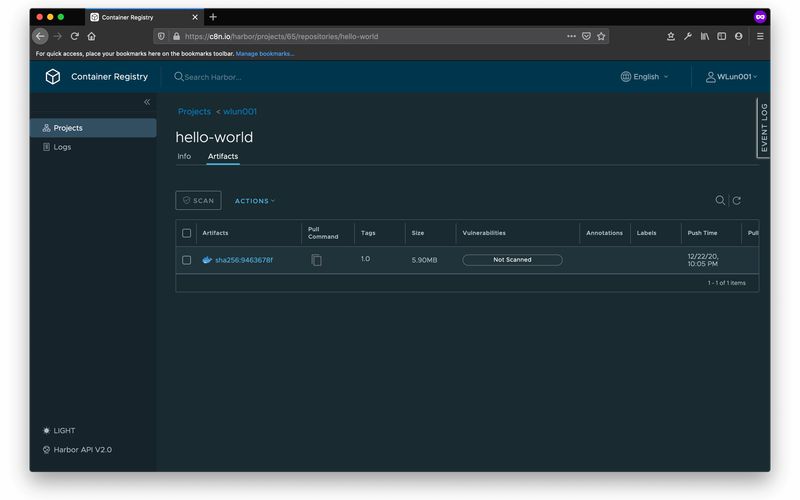Open Projects in the sidebar
800x500 pixels.
(x=93, y=128)
